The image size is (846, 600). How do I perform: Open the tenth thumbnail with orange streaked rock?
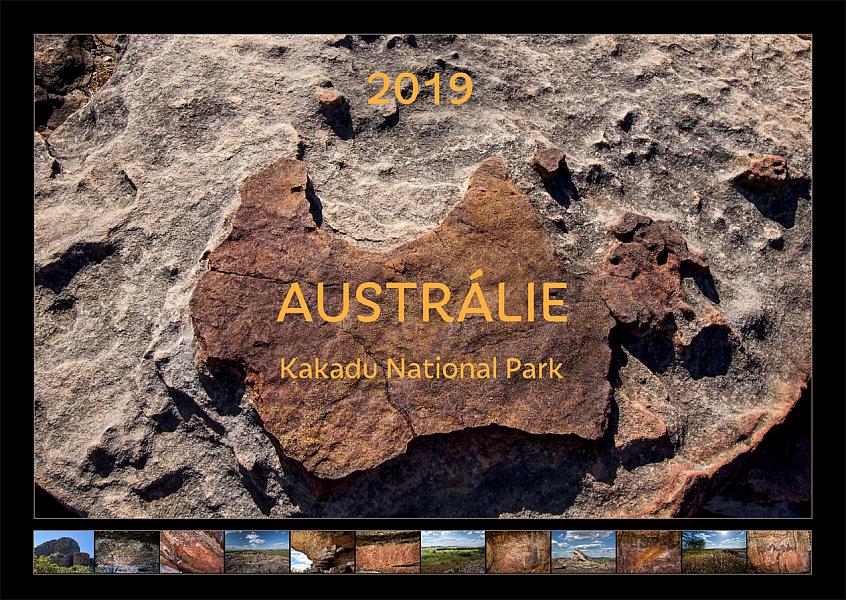(649, 551)
